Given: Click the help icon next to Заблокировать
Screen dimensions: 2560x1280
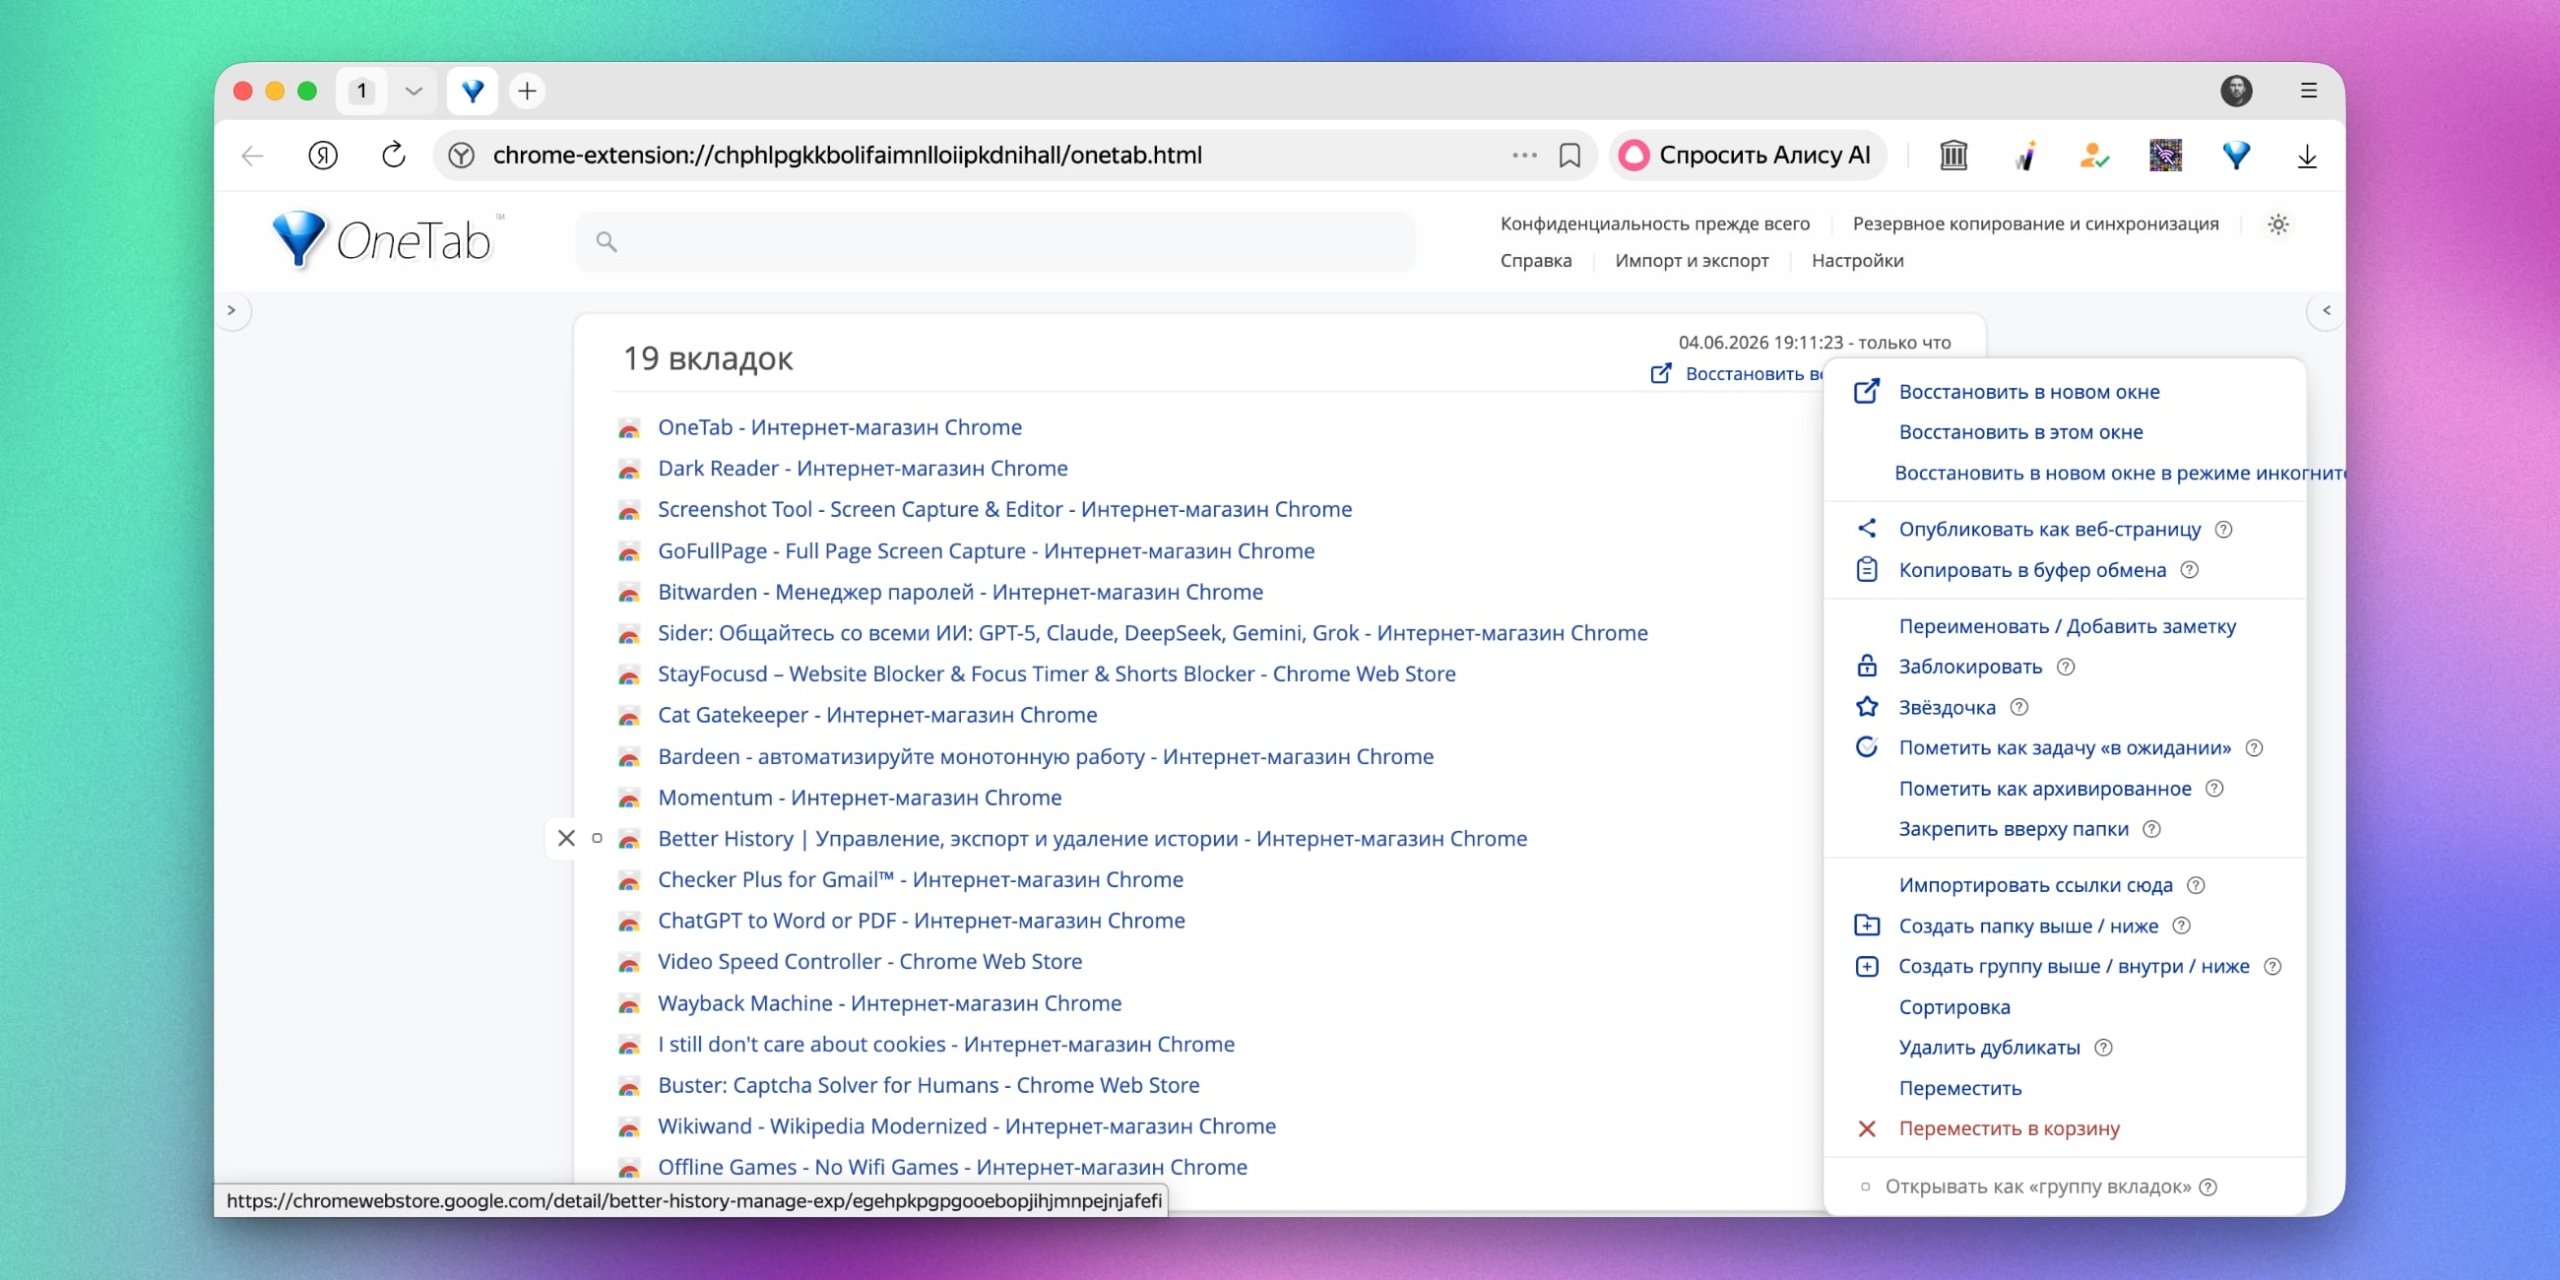Looking at the screenshot, I should click(2066, 667).
